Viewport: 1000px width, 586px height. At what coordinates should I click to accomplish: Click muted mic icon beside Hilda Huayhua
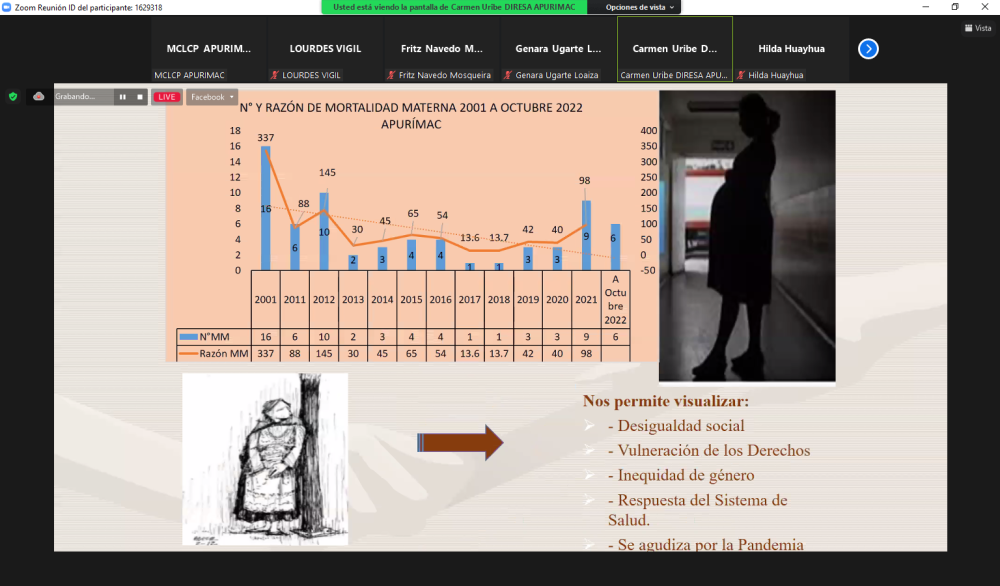pos(740,75)
